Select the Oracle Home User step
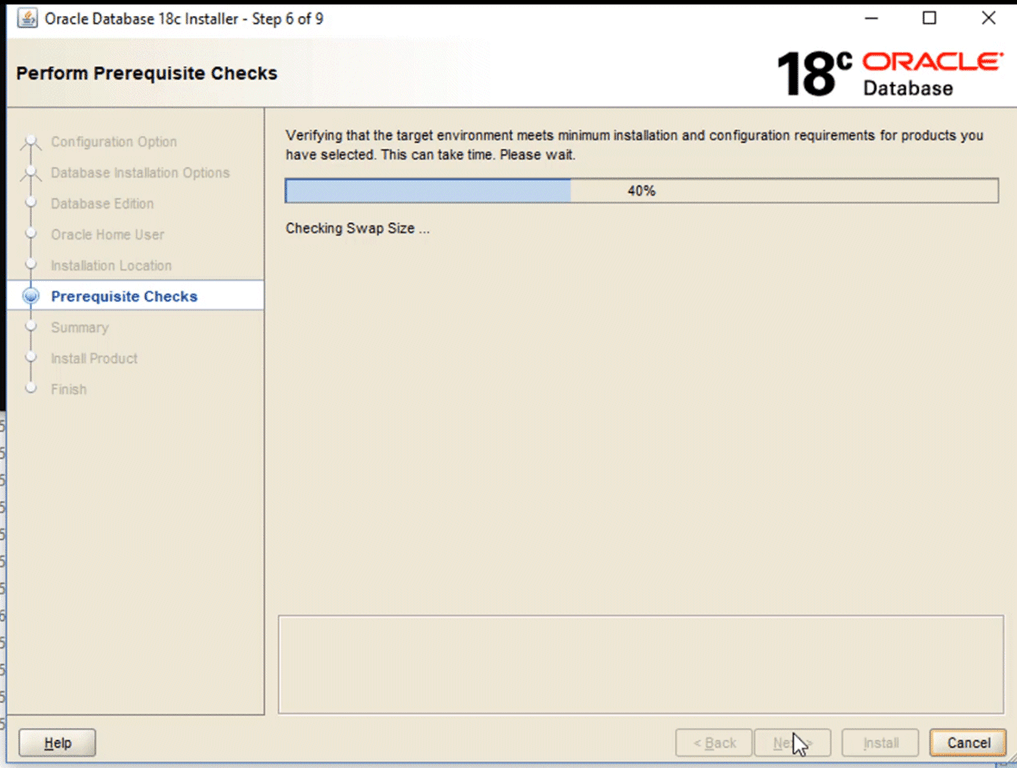The height and width of the screenshot is (768, 1017). click(108, 234)
